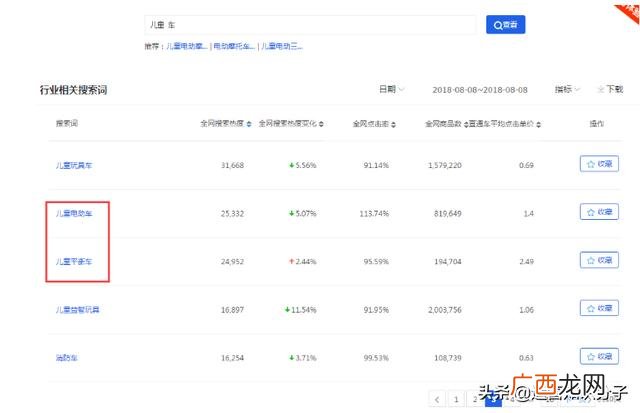Viewport: 640px width, 413px height.
Task: Click average click price 2.49
Action: pos(527,262)
